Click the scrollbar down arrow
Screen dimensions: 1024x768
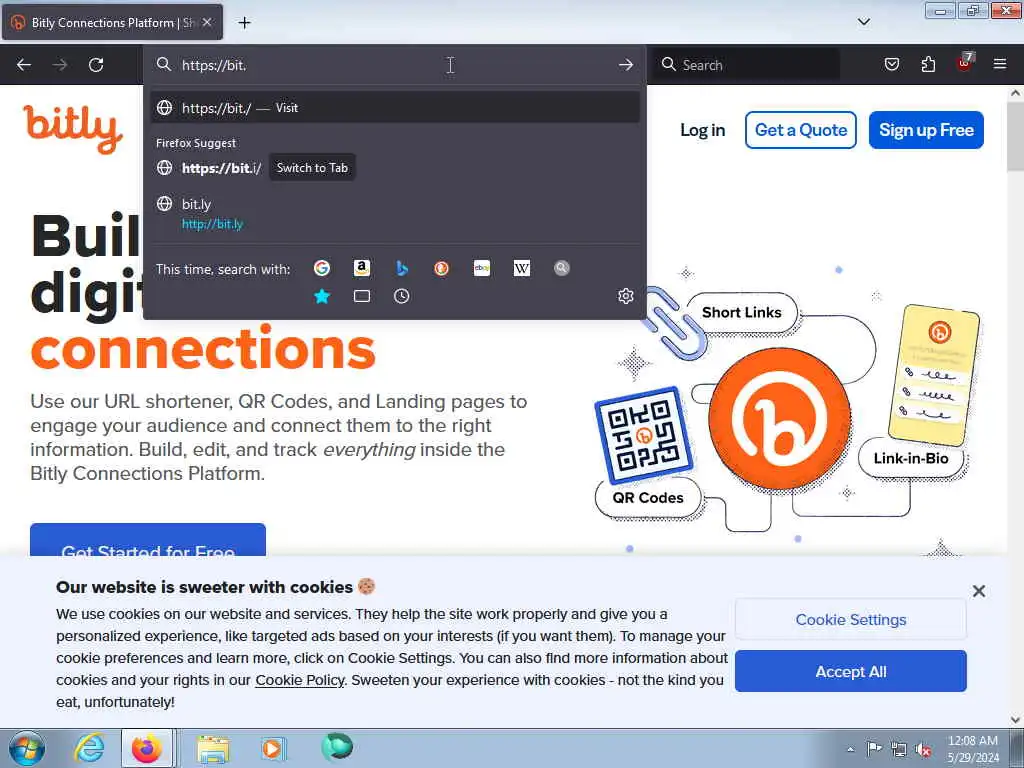pos(1015,720)
